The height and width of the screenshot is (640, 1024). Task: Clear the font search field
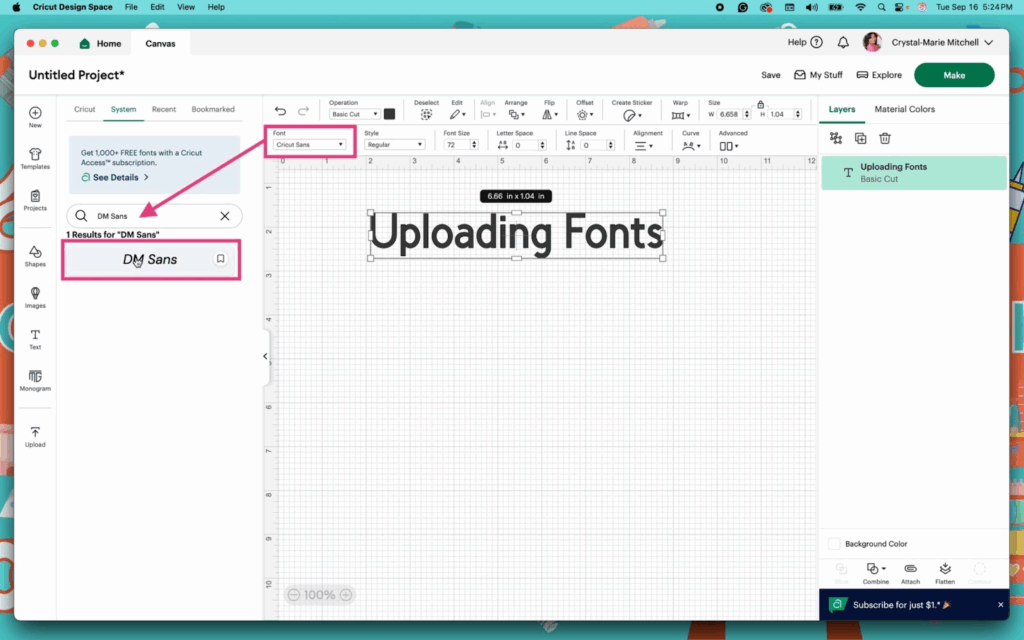225,216
